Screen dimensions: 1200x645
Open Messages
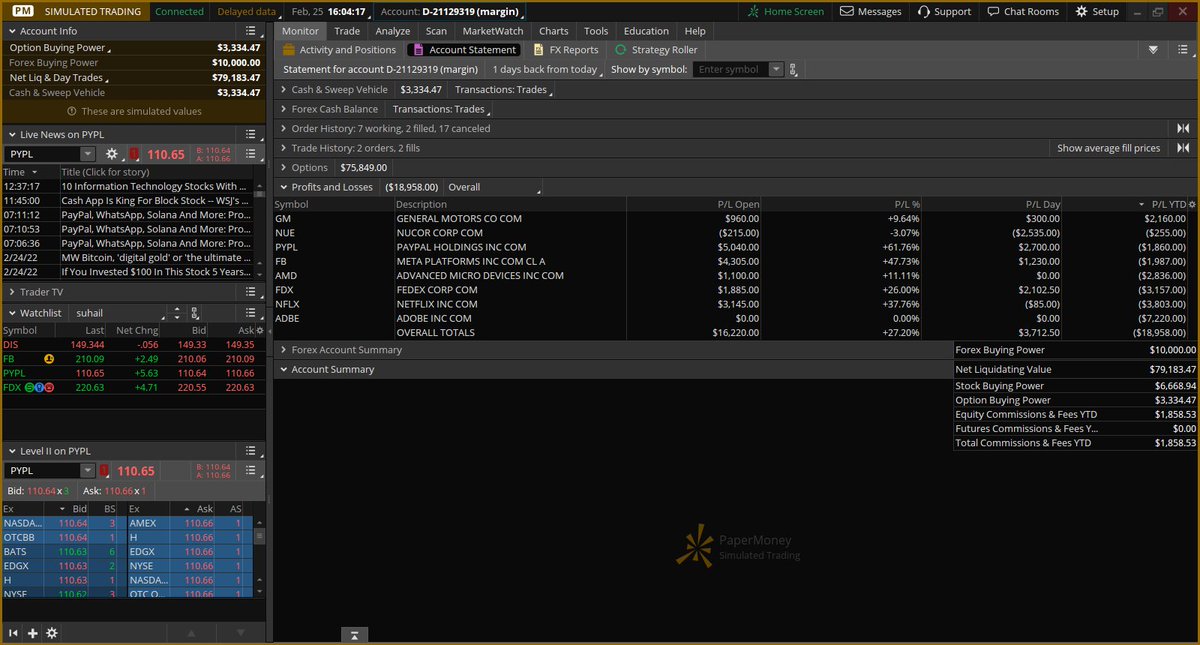871,11
